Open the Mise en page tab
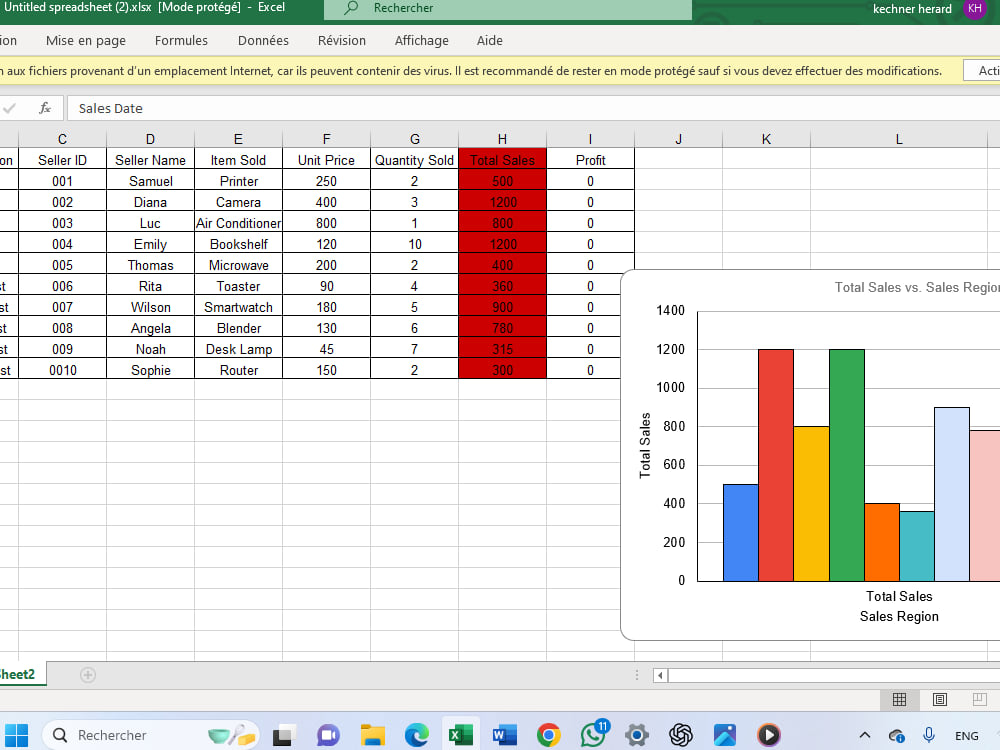The image size is (1000, 750). coord(85,40)
